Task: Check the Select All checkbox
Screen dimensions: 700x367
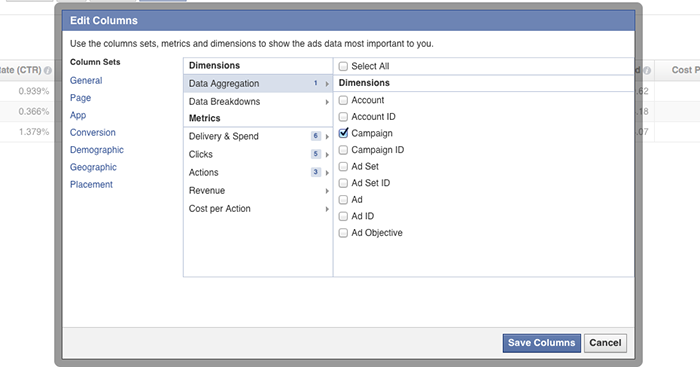Action: click(x=343, y=67)
